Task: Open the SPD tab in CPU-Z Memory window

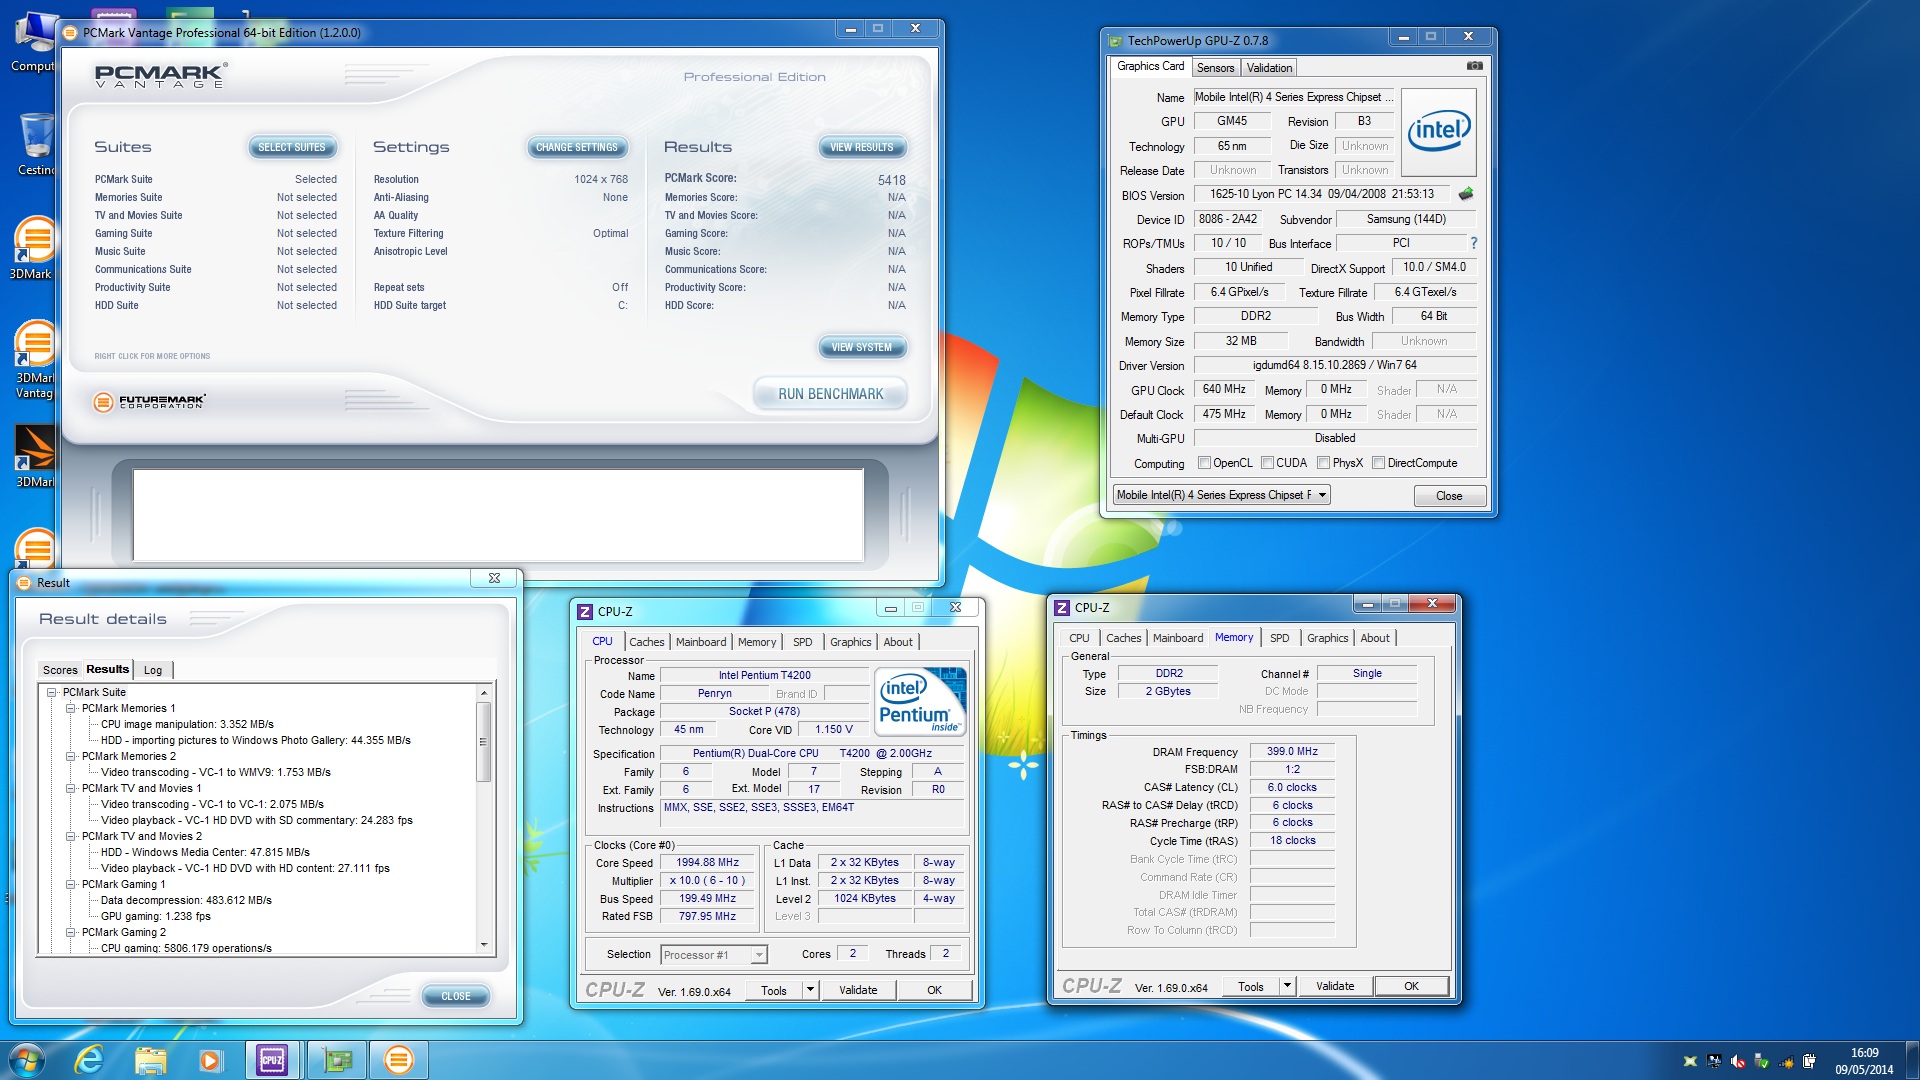Action: (x=1279, y=638)
